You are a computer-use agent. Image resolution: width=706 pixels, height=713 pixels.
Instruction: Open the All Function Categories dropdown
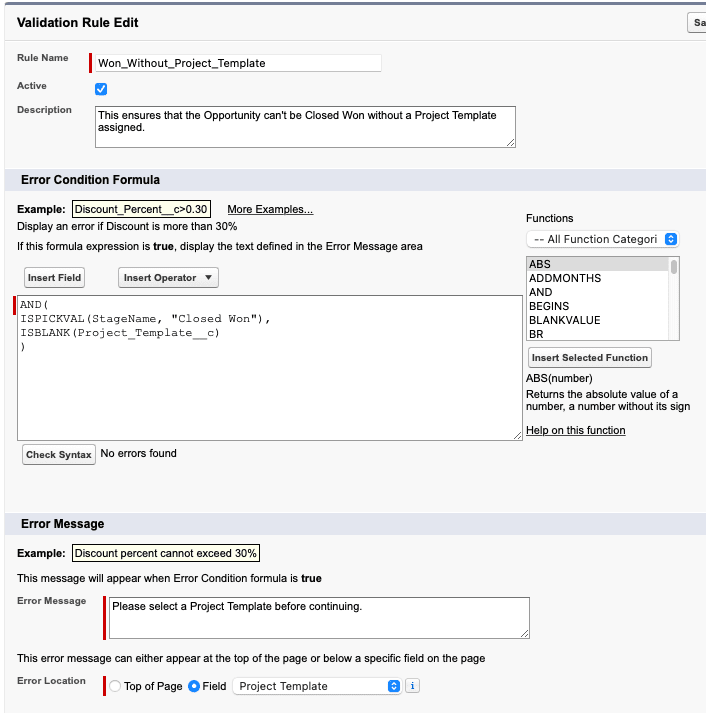click(x=602, y=239)
